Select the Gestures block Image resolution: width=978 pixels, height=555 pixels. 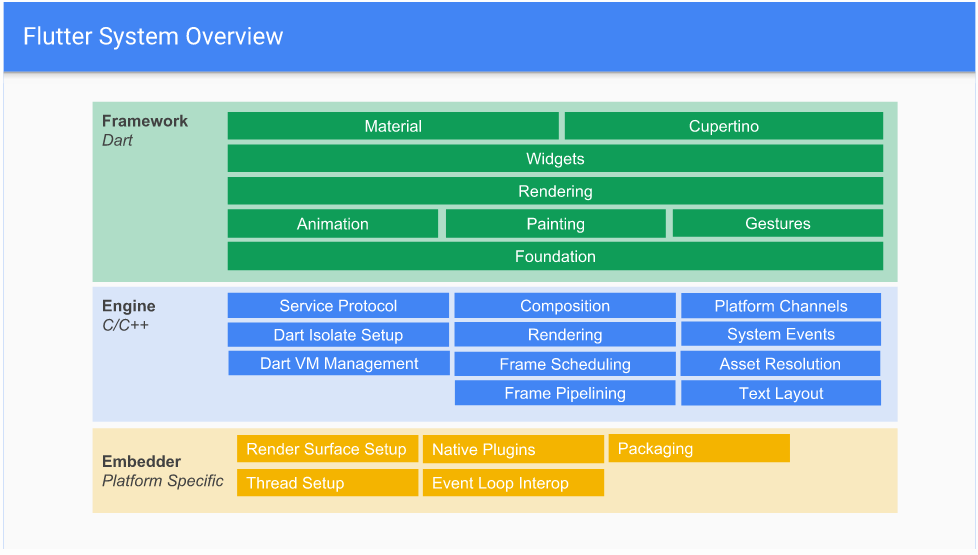[x=778, y=223]
